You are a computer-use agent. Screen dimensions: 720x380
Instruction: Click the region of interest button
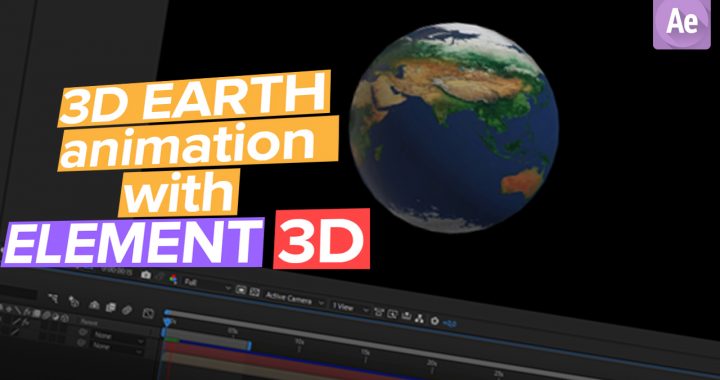(241, 290)
